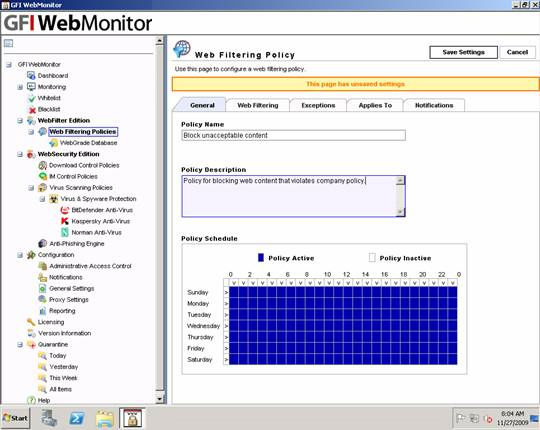Open Server Manager in the taskbar
Screen dimensions: 540x430
coord(49,418)
